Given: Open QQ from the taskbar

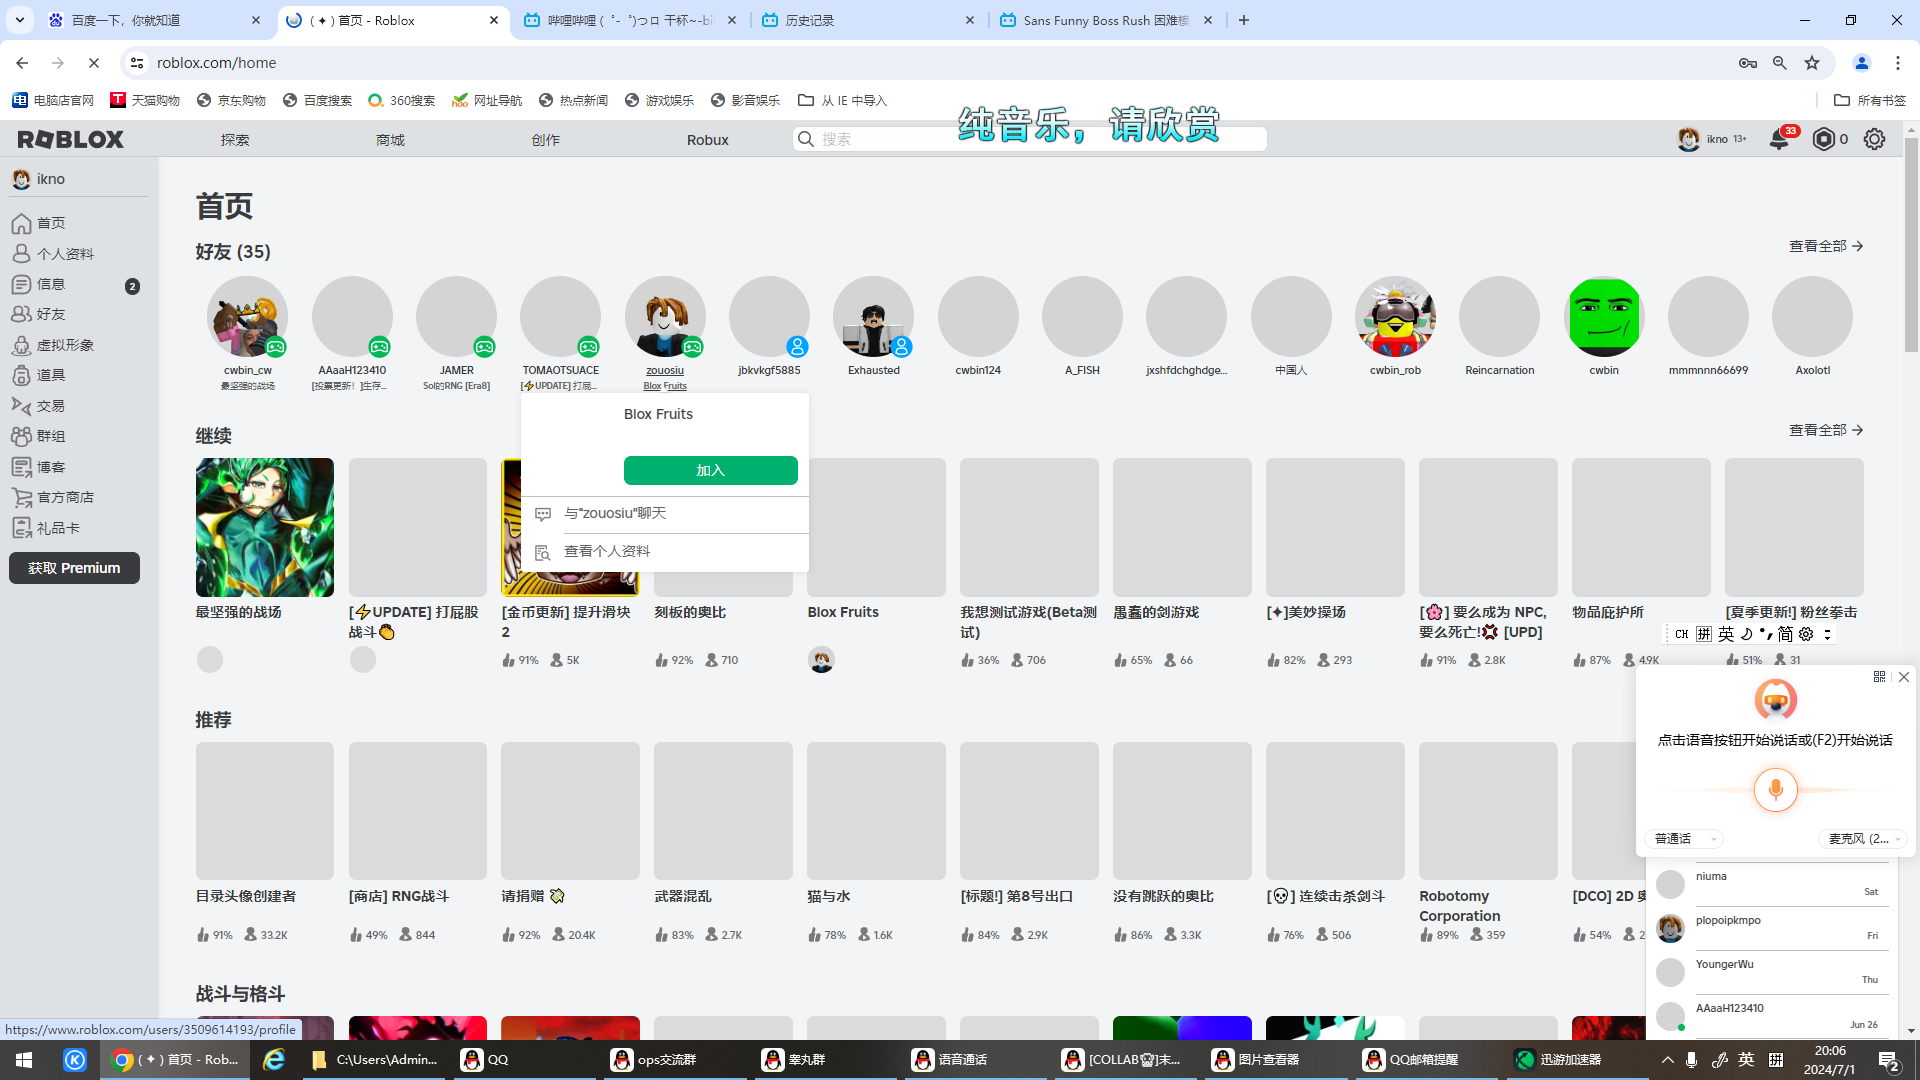Looking at the screenshot, I should coord(525,1060).
